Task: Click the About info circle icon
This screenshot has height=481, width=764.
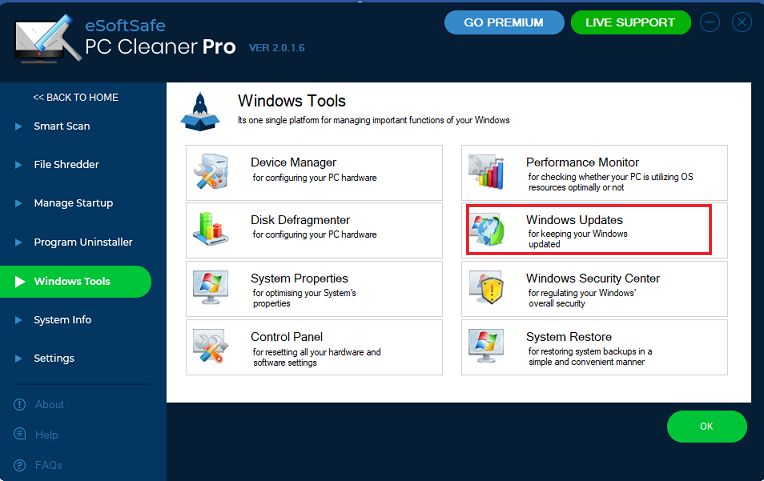Action: click(19, 404)
